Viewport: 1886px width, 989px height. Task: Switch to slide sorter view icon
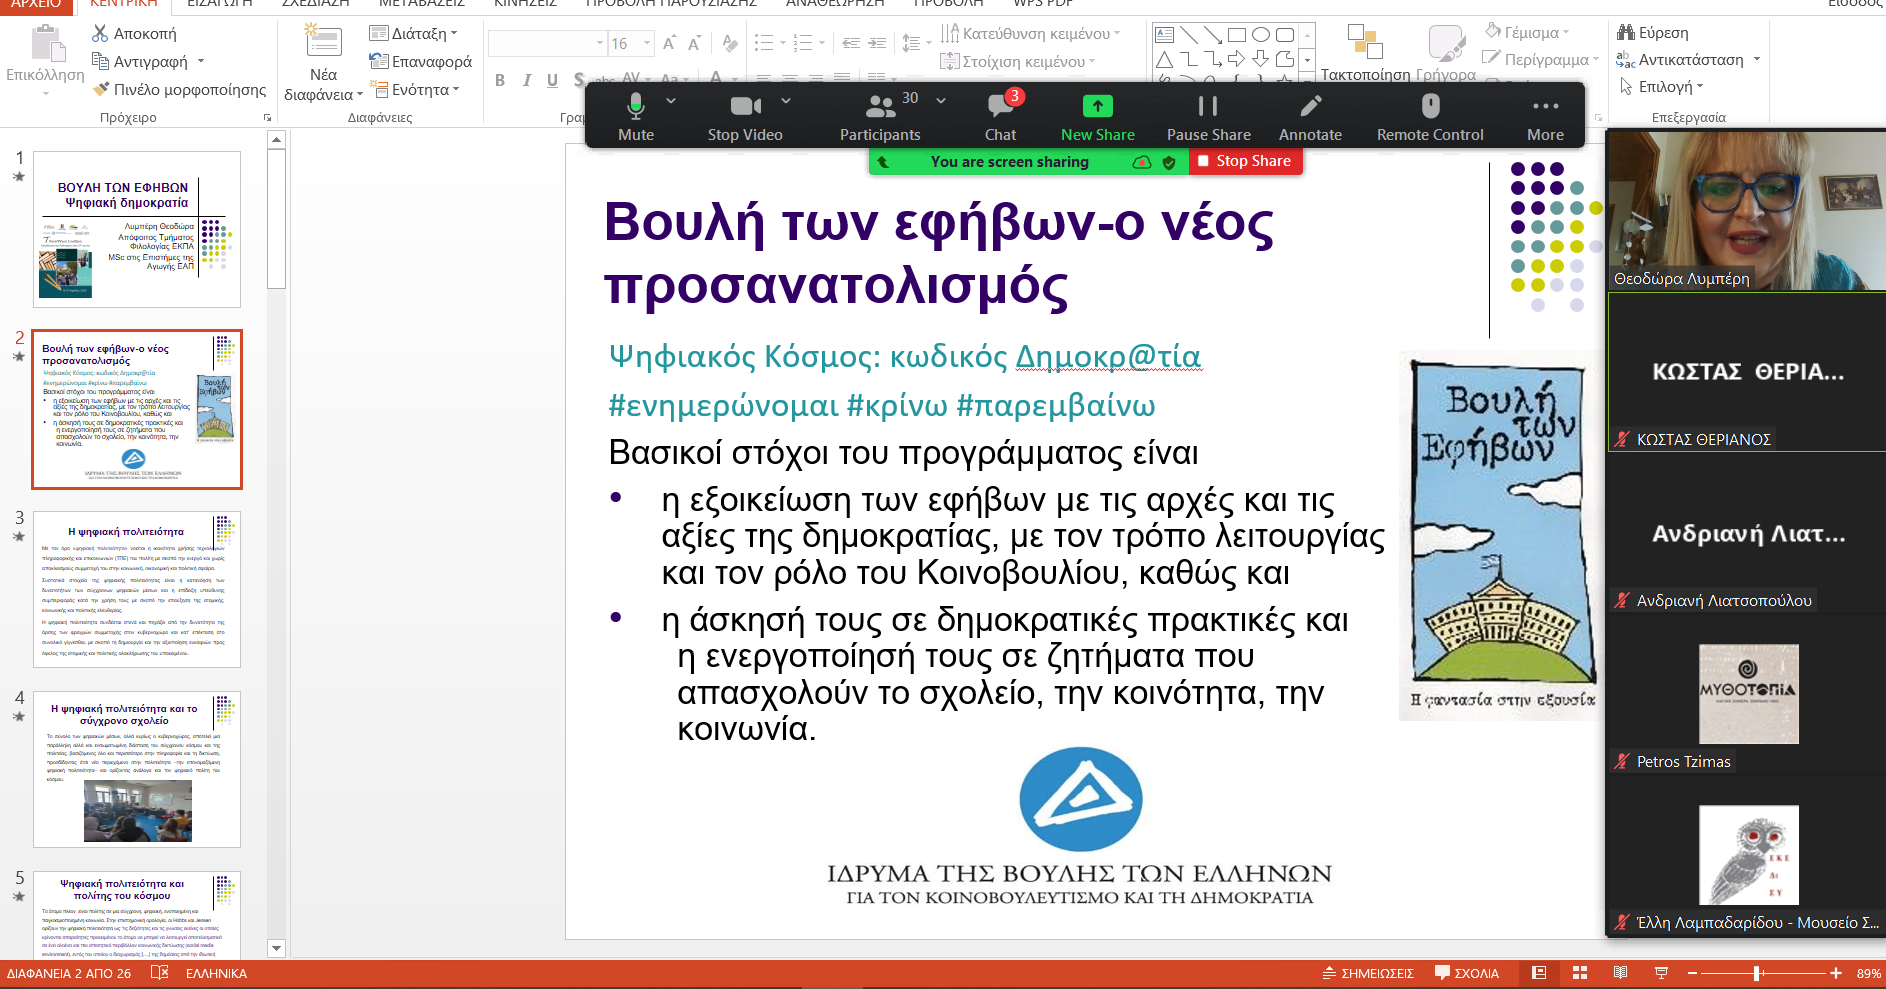point(1580,973)
